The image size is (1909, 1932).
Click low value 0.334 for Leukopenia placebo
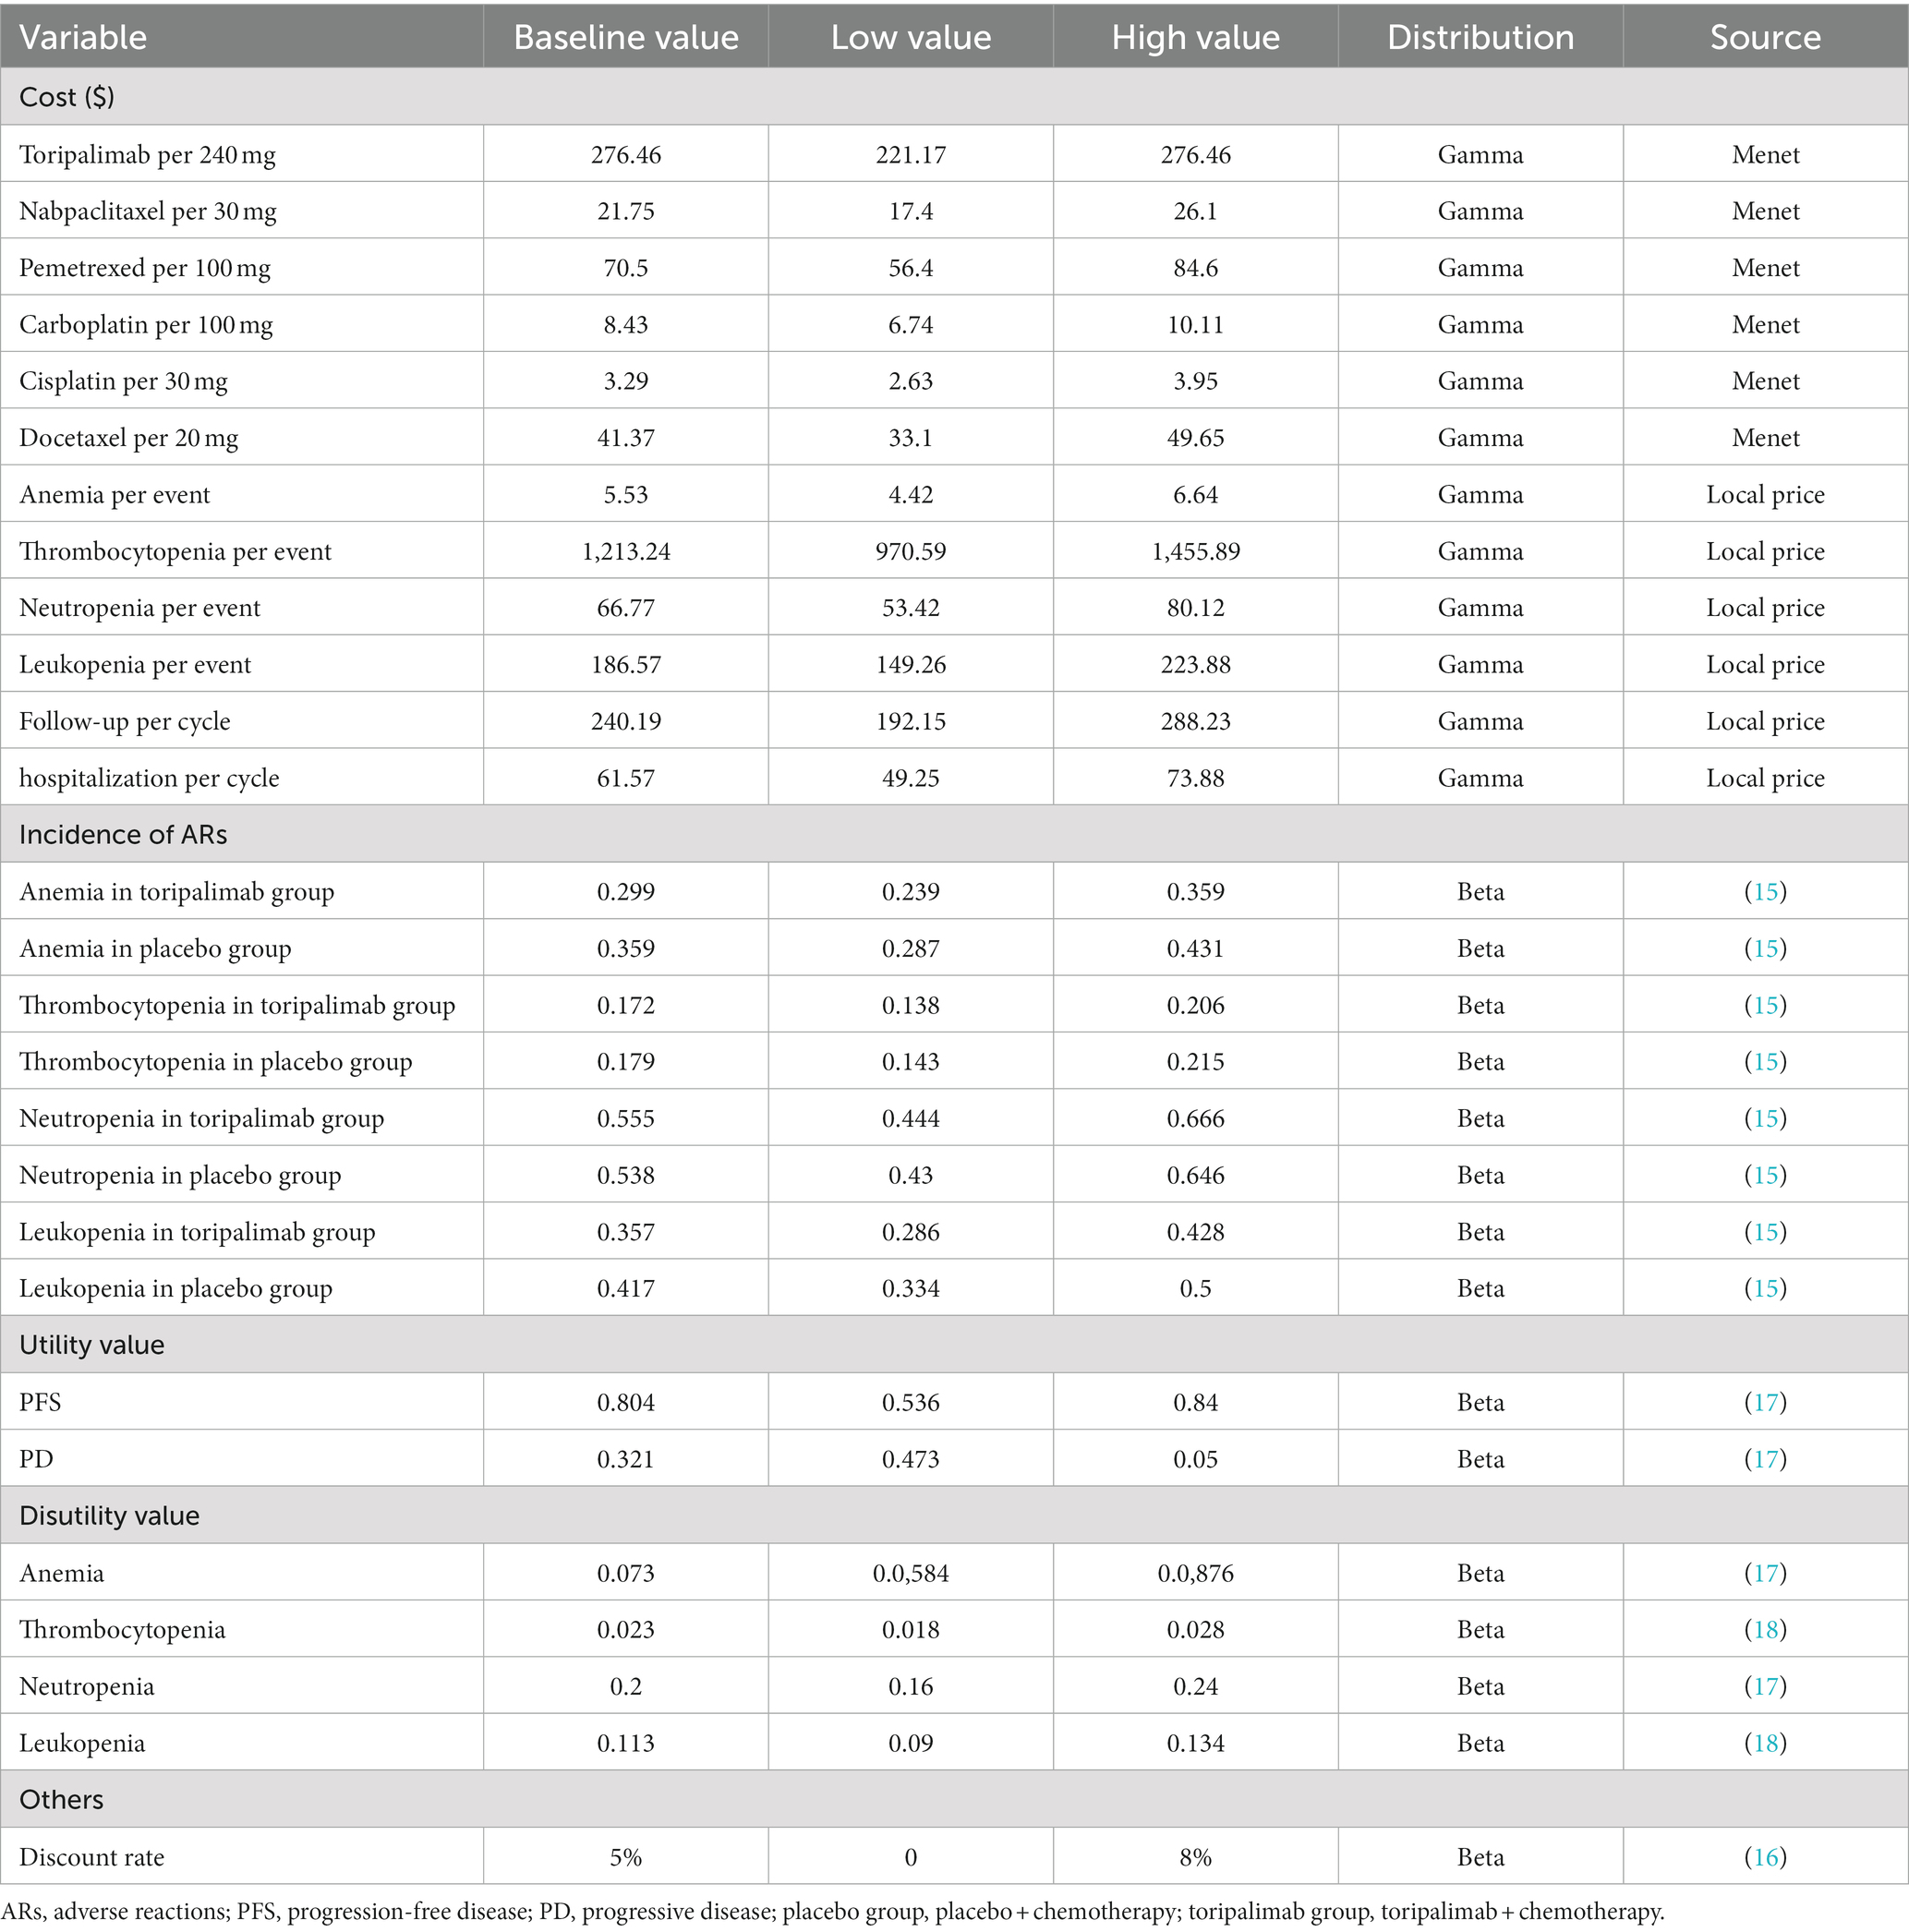911,1288
